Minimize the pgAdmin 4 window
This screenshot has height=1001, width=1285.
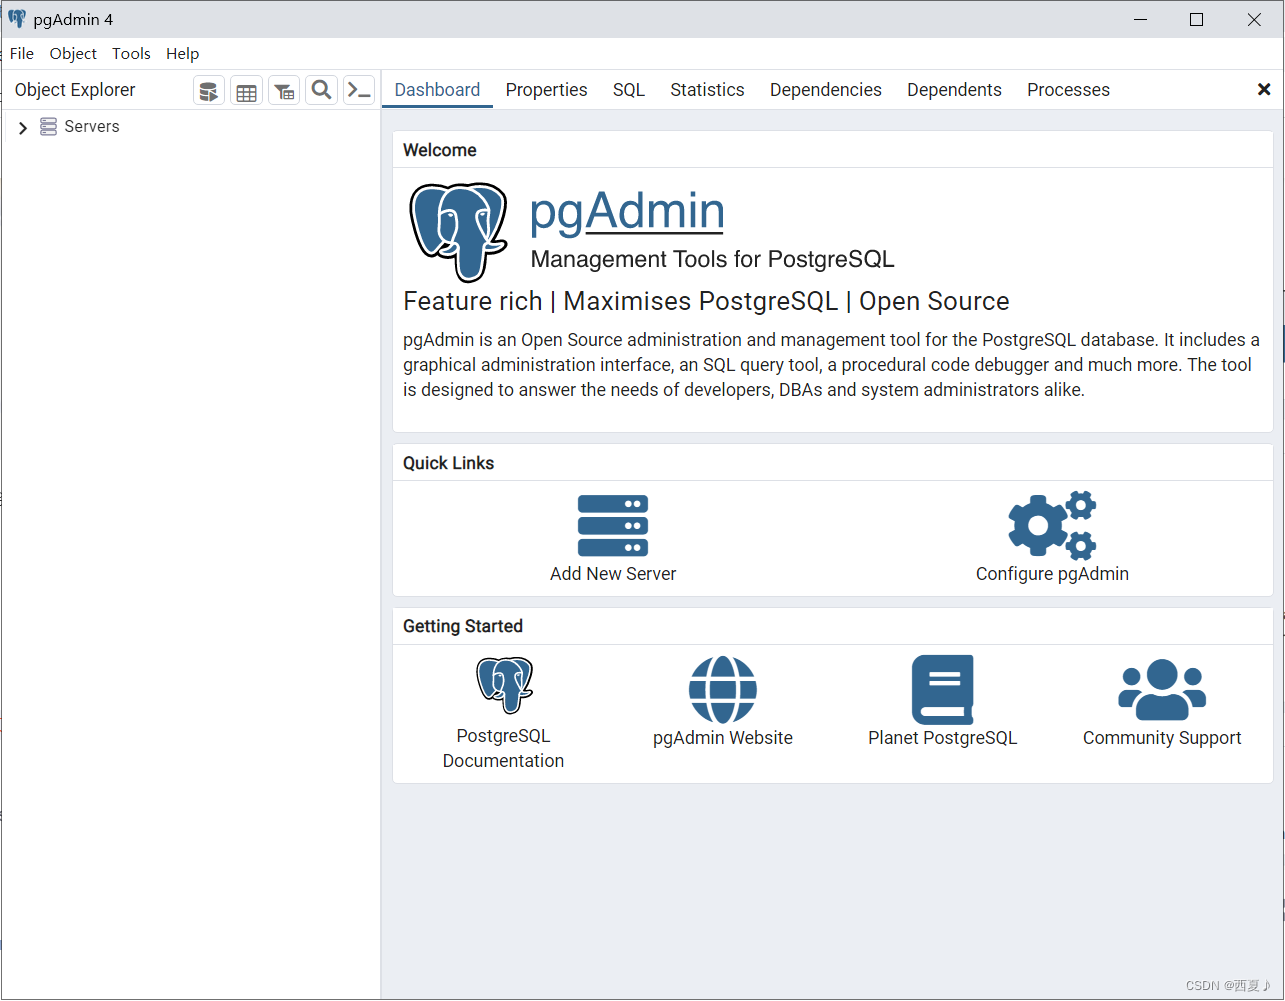point(1140,19)
